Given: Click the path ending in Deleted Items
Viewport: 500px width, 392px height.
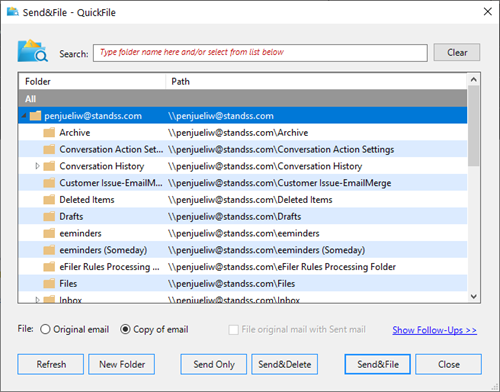Looking at the screenshot, I should pyautogui.click(x=250, y=200).
